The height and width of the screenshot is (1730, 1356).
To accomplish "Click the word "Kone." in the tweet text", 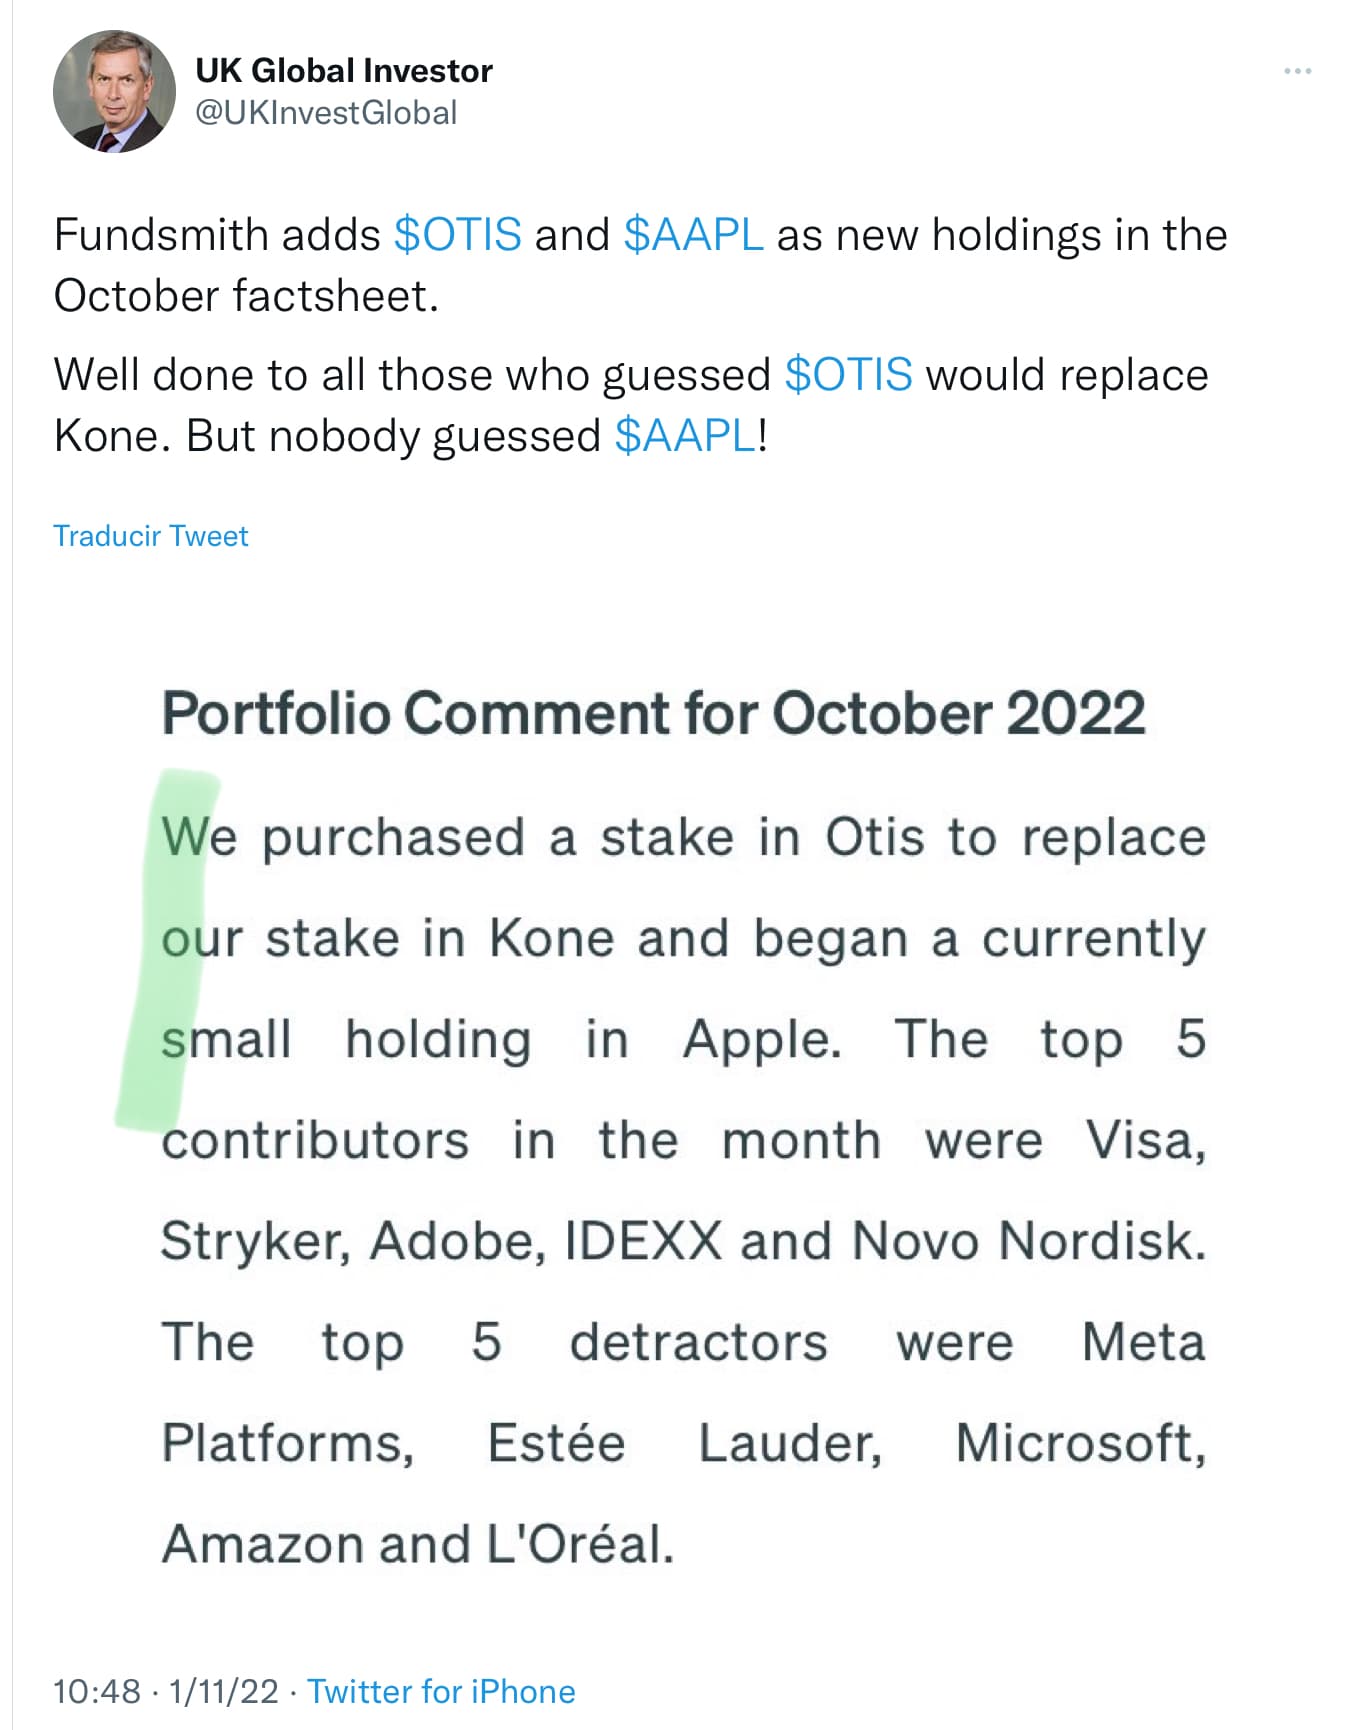I will (113, 436).
